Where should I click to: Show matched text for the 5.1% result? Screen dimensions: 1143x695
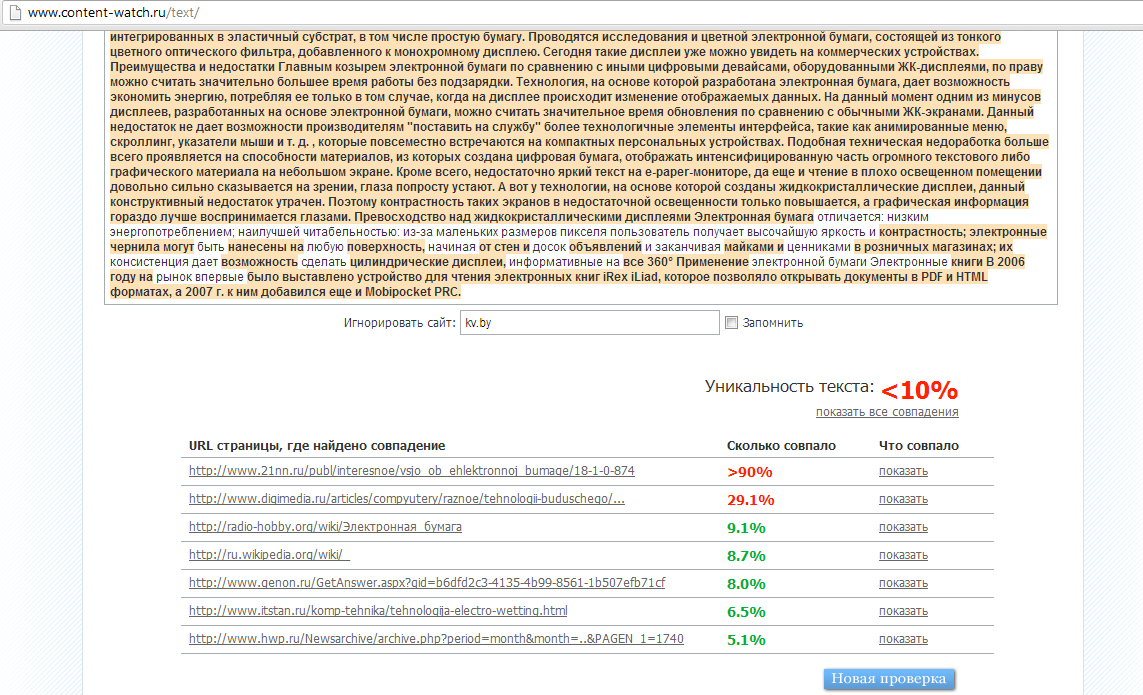pyautogui.click(x=903, y=639)
